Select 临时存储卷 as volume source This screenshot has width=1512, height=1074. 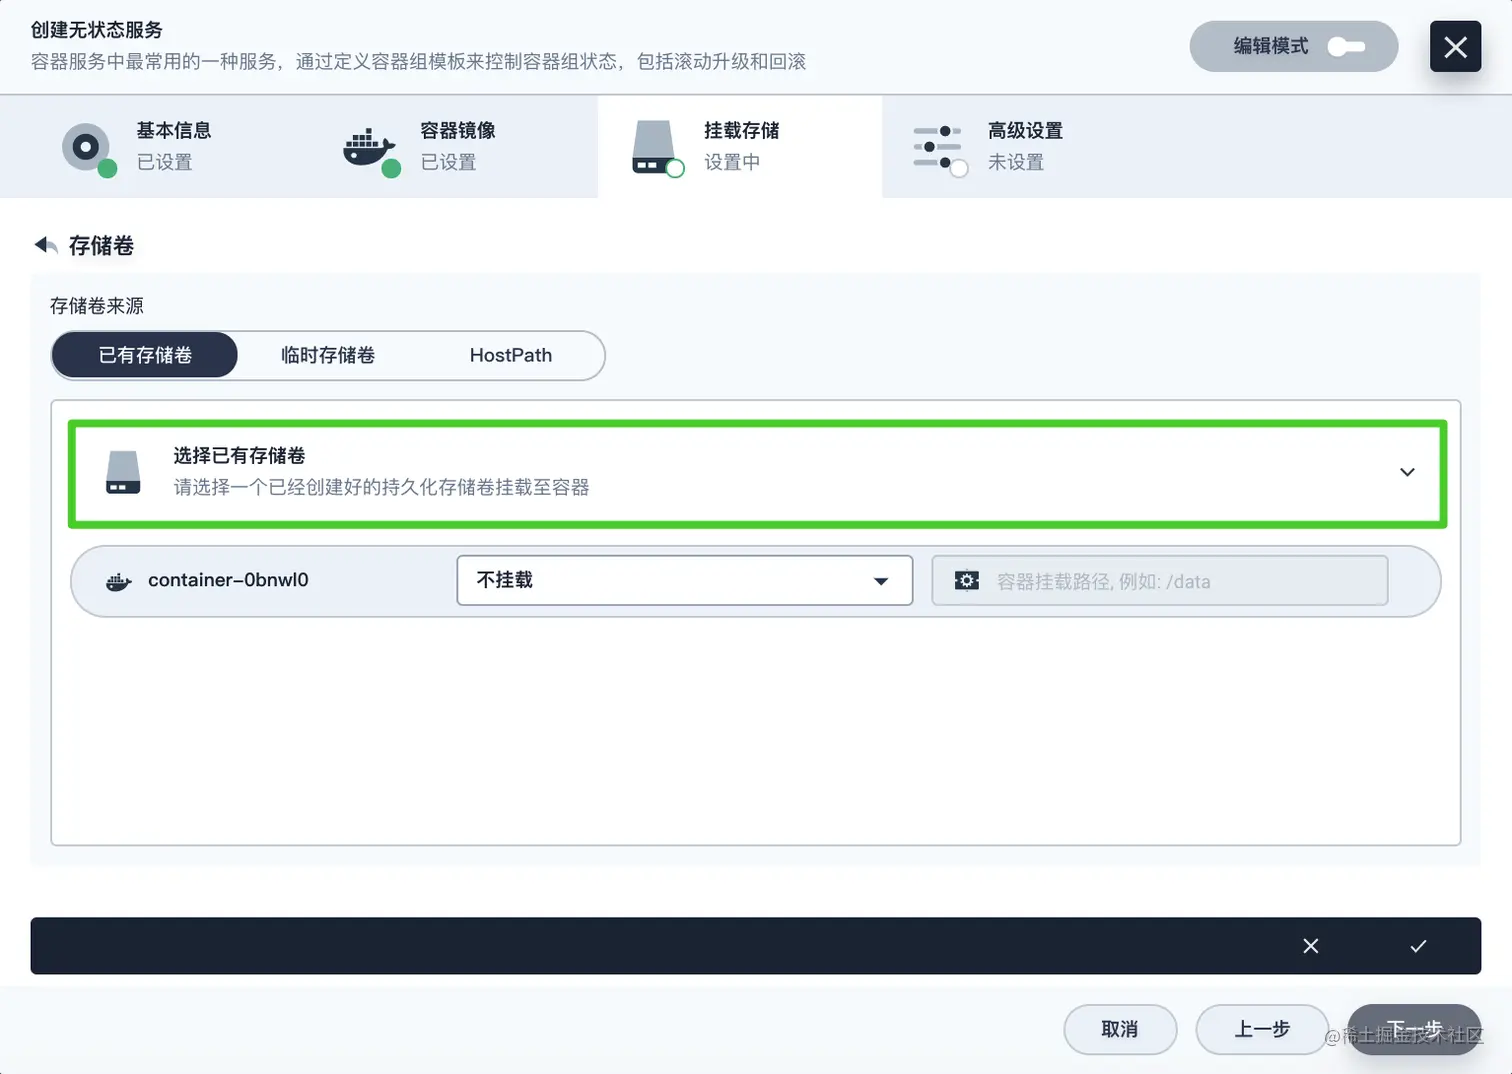point(327,355)
